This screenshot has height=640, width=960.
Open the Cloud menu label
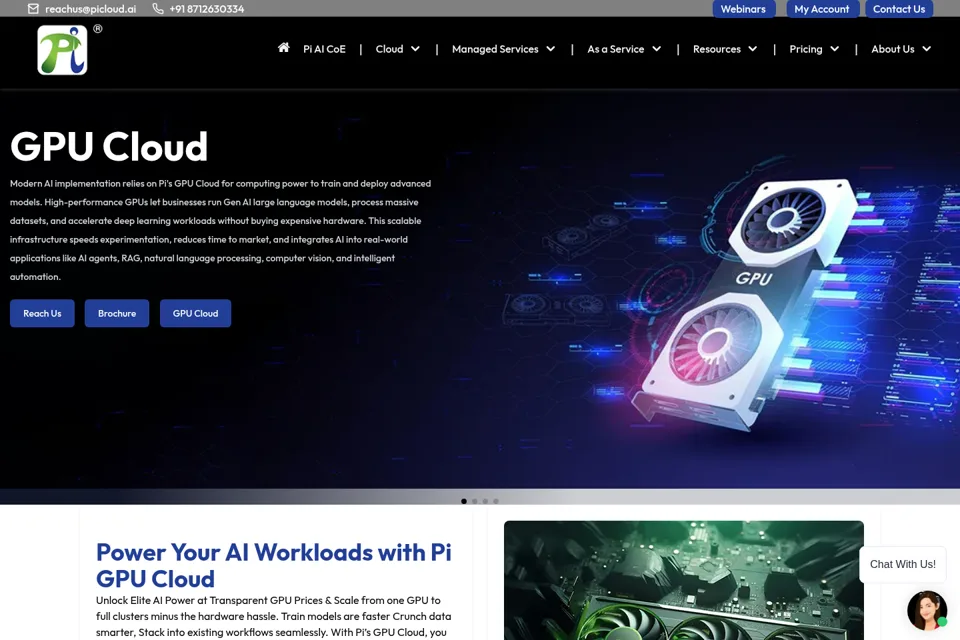point(389,49)
